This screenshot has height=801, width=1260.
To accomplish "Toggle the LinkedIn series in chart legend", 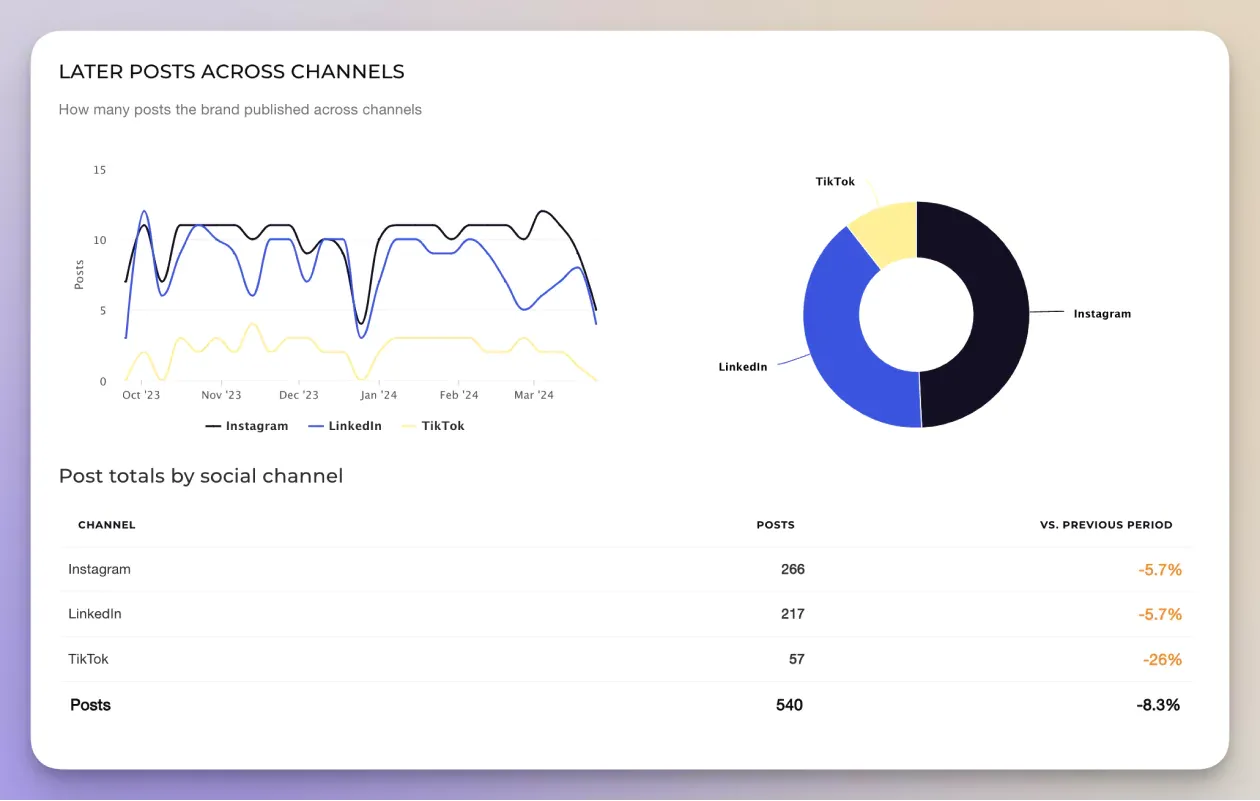I will 345,426.
